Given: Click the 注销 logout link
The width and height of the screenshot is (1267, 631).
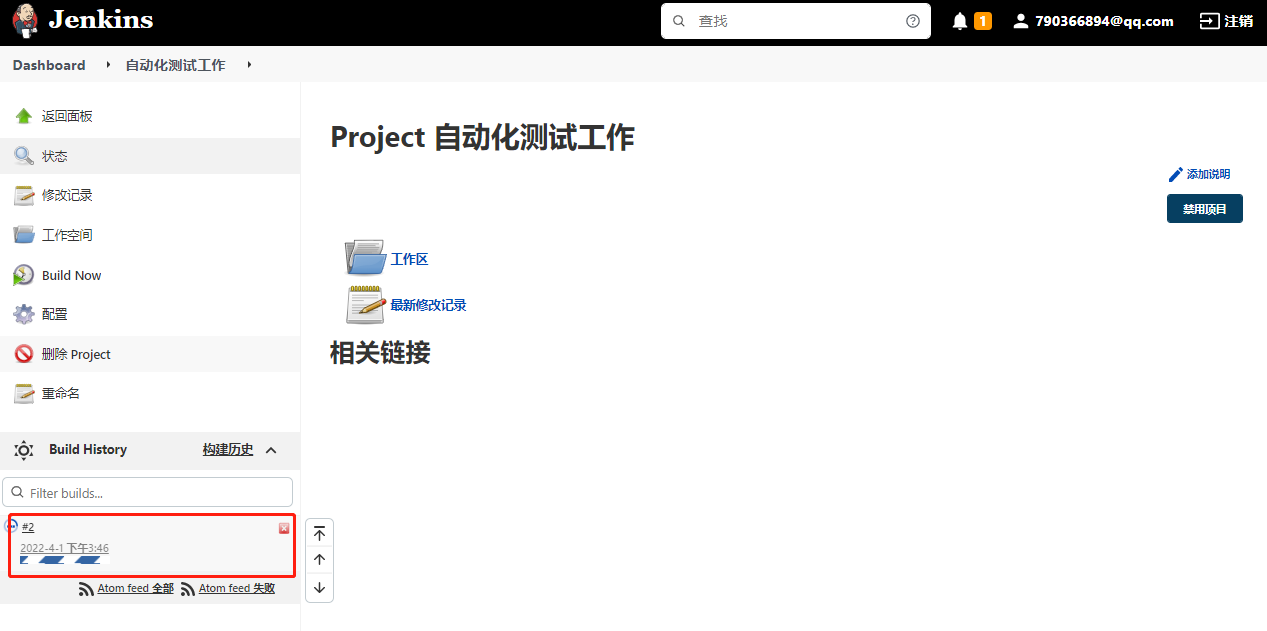Looking at the screenshot, I should (x=1227, y=21).
